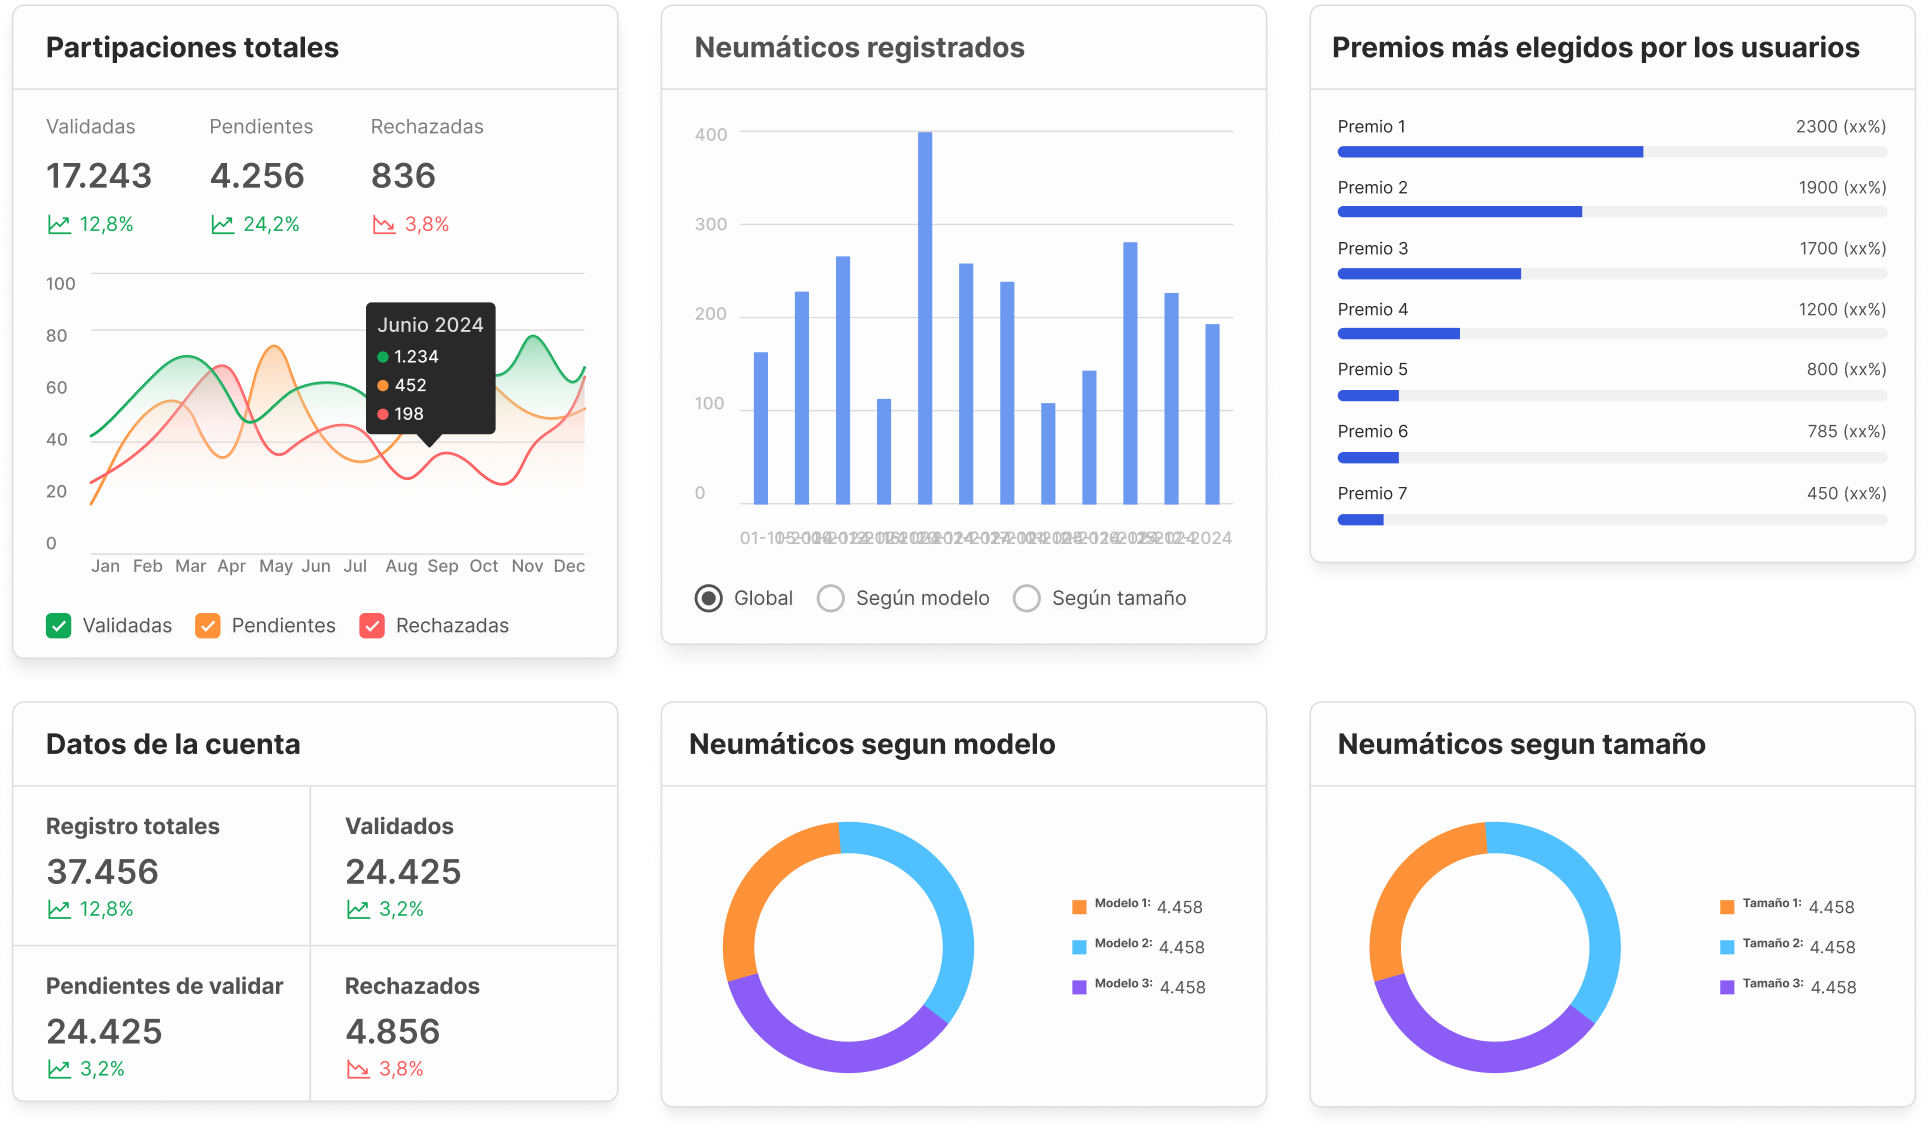Toggle the Rechazadas legend checkbox

(x=373, y=625)
